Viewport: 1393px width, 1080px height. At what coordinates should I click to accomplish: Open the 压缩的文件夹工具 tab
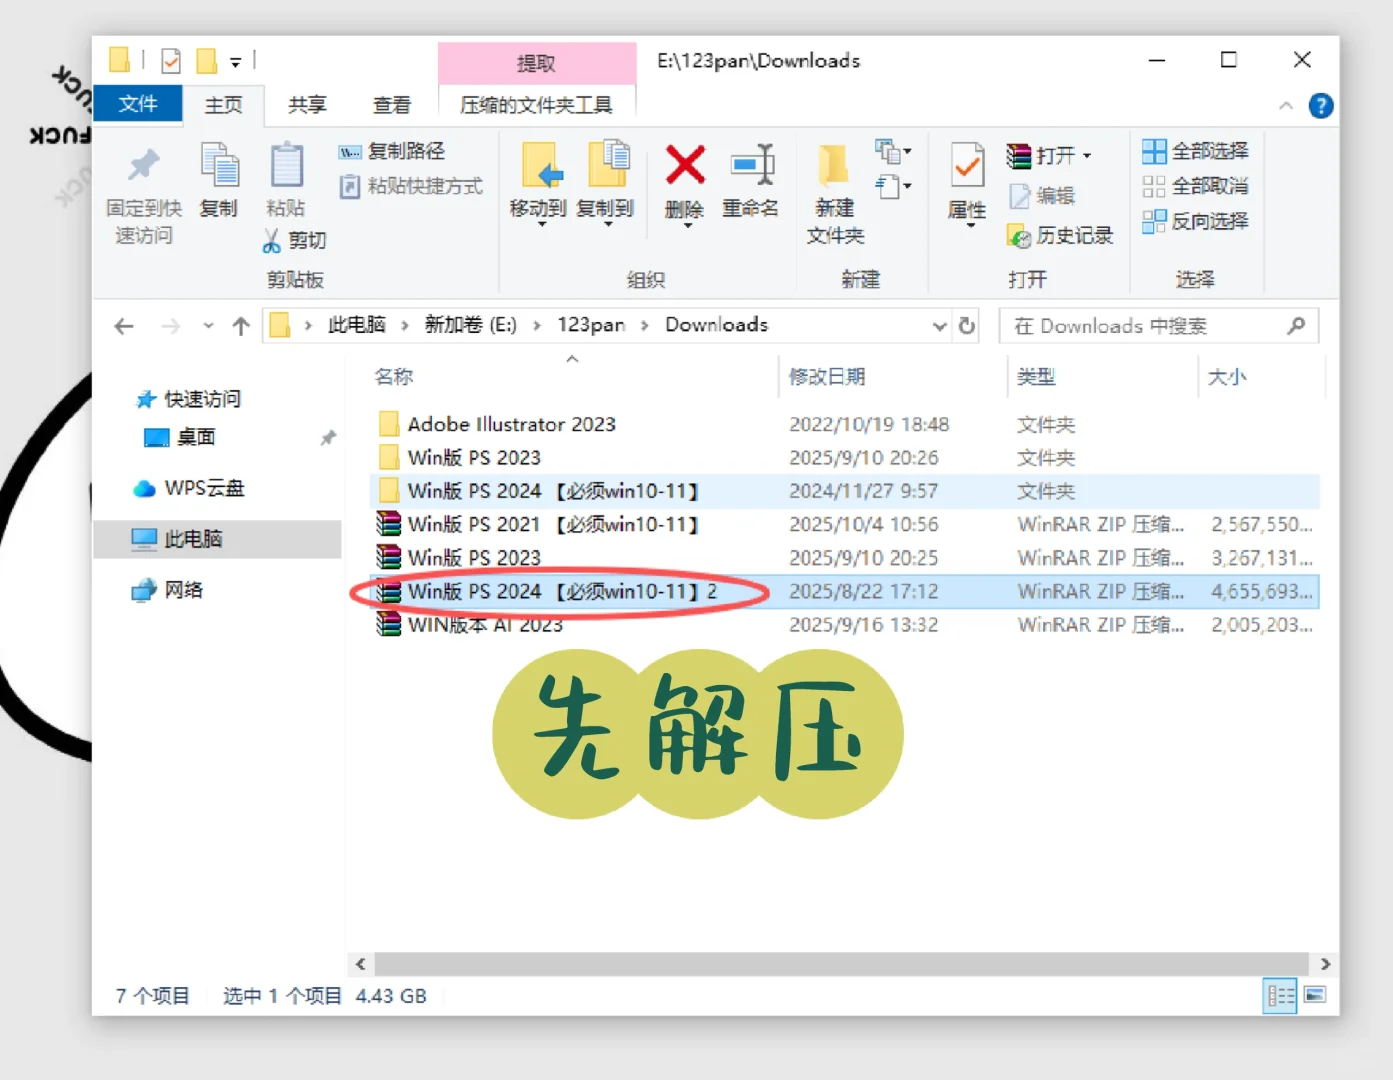(x=536, y=102)
